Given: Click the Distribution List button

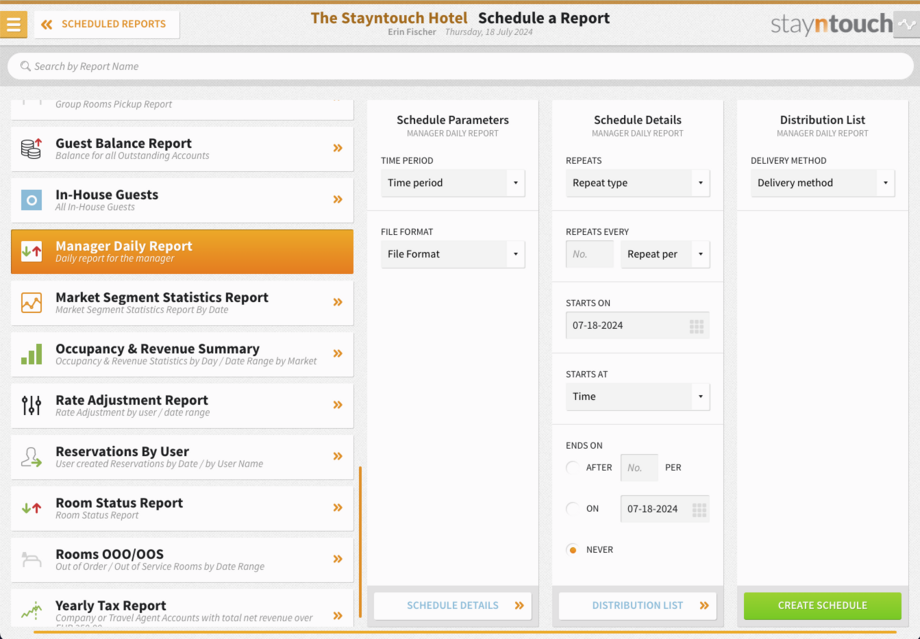Looking at the screenshot, I should point(638,606).
